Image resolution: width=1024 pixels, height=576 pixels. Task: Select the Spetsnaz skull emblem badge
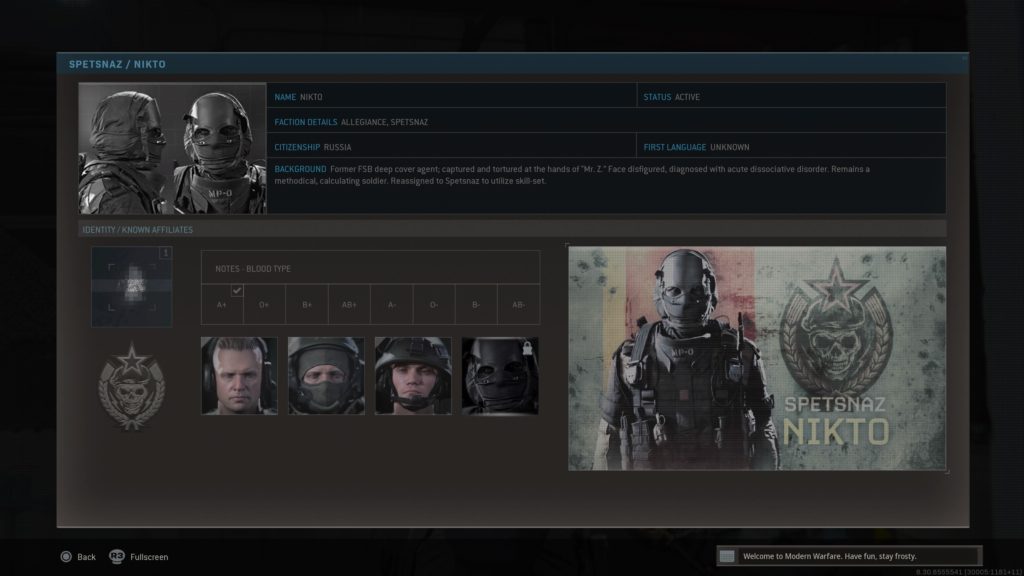[131, 386]
